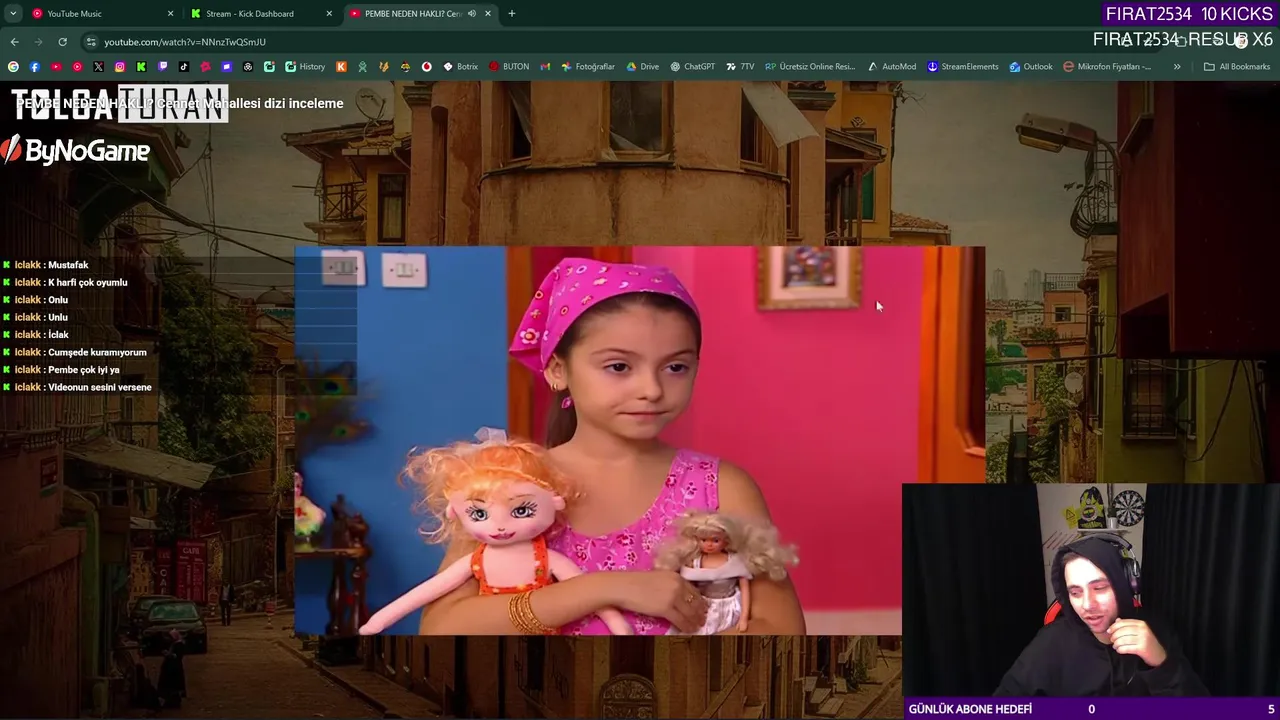Close the PEMBE NEDEN HAKLI tab

click(x=488, y=13)
